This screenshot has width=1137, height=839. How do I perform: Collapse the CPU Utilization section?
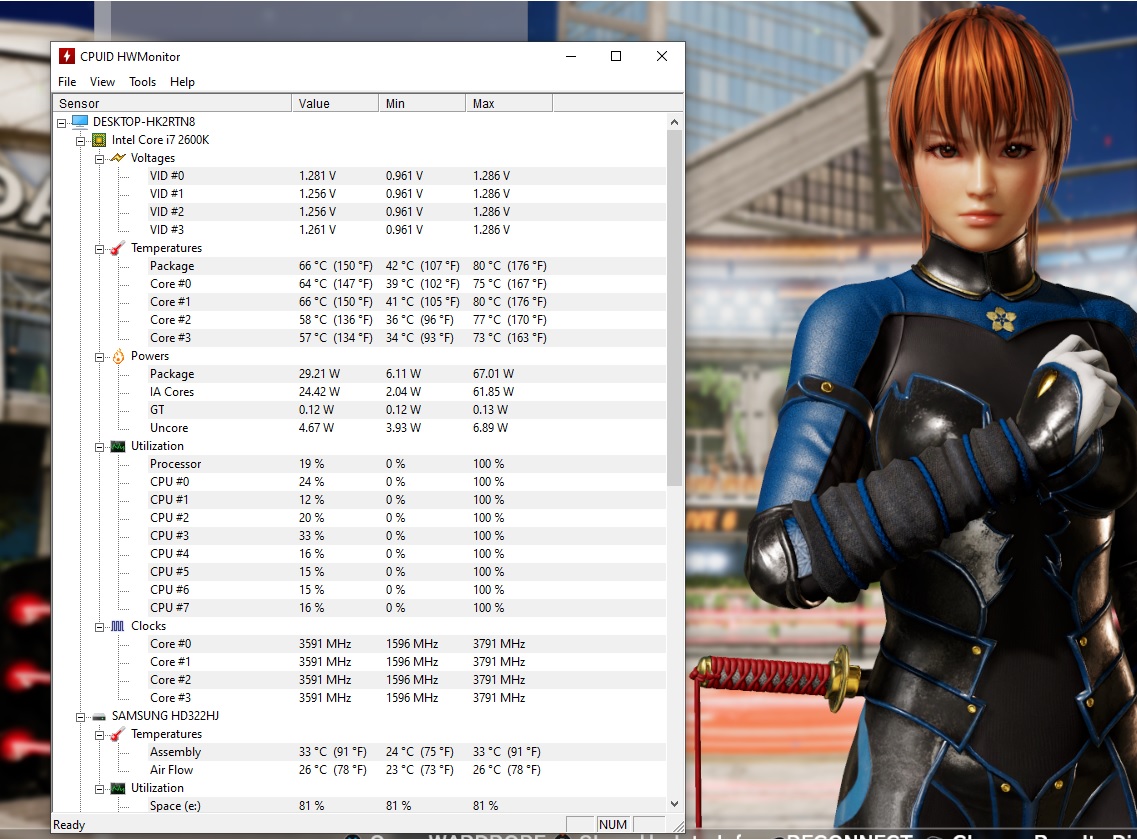(99, 447)
